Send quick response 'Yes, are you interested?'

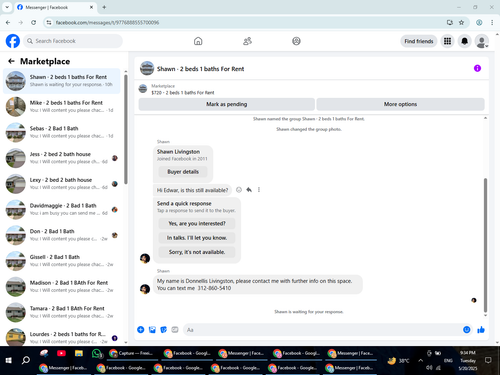[x=197, y=223]
